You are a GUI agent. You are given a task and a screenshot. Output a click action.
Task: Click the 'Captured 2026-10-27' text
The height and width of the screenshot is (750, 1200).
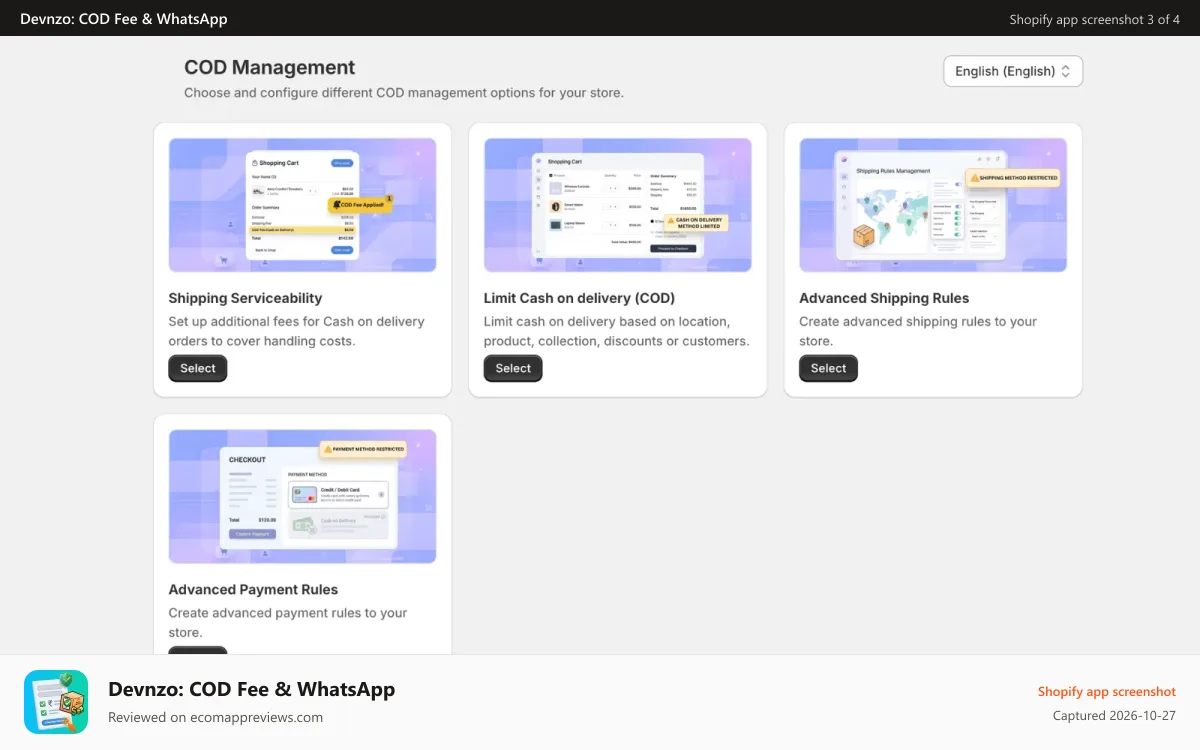tap(1114, 716)
